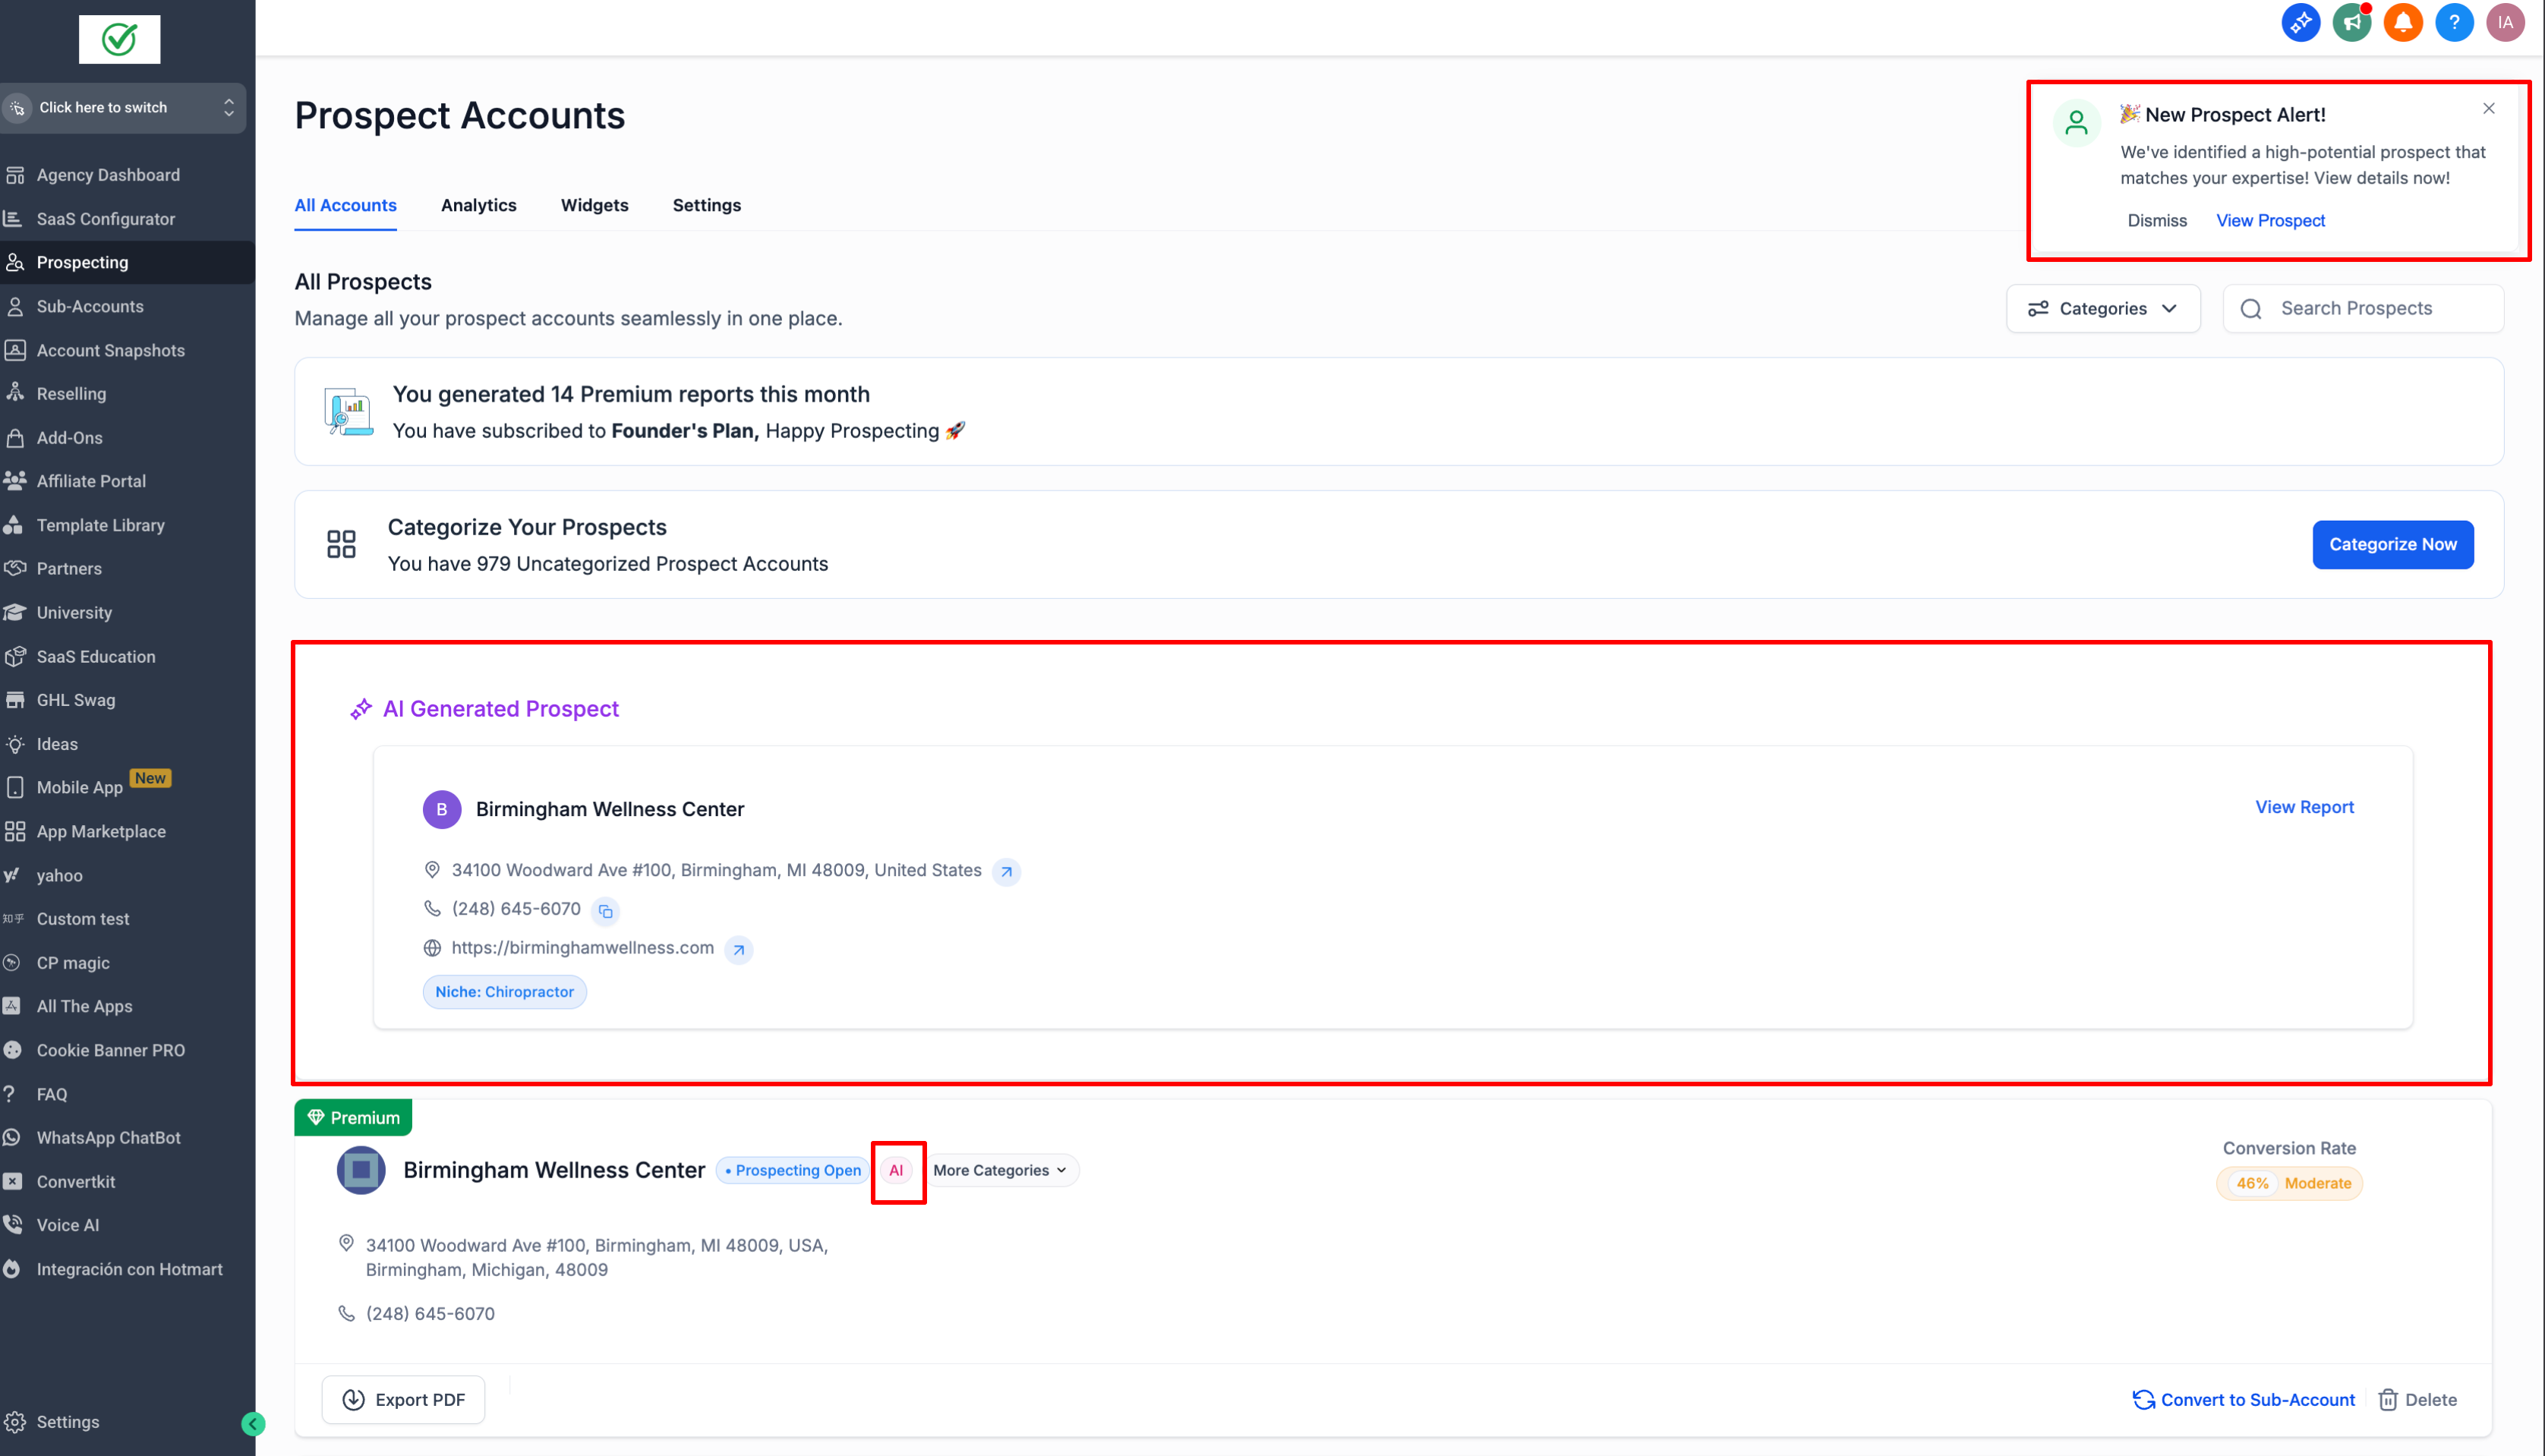Click Convert to Sub-Account
This screenshot has height=1456, width=2545.
[x=2243, y=1399]
